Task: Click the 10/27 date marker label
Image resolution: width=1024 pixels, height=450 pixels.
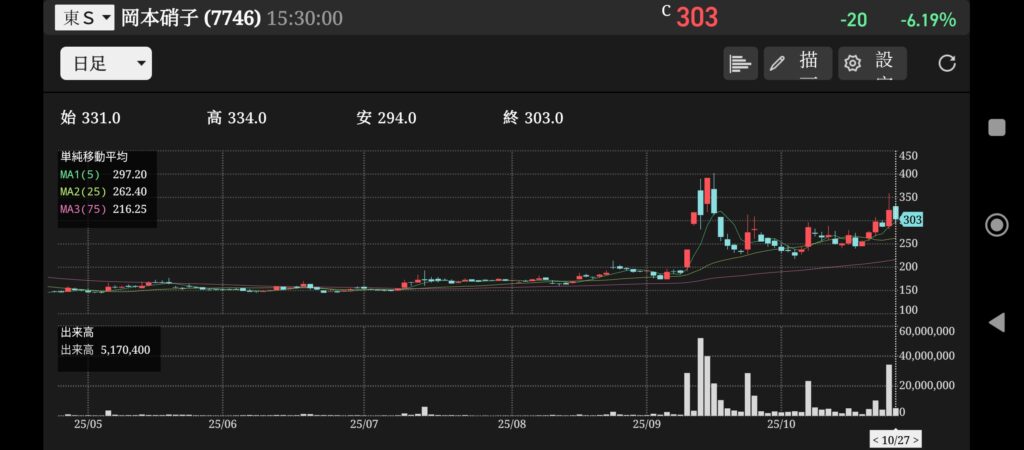Action: [x=895, y=439]
